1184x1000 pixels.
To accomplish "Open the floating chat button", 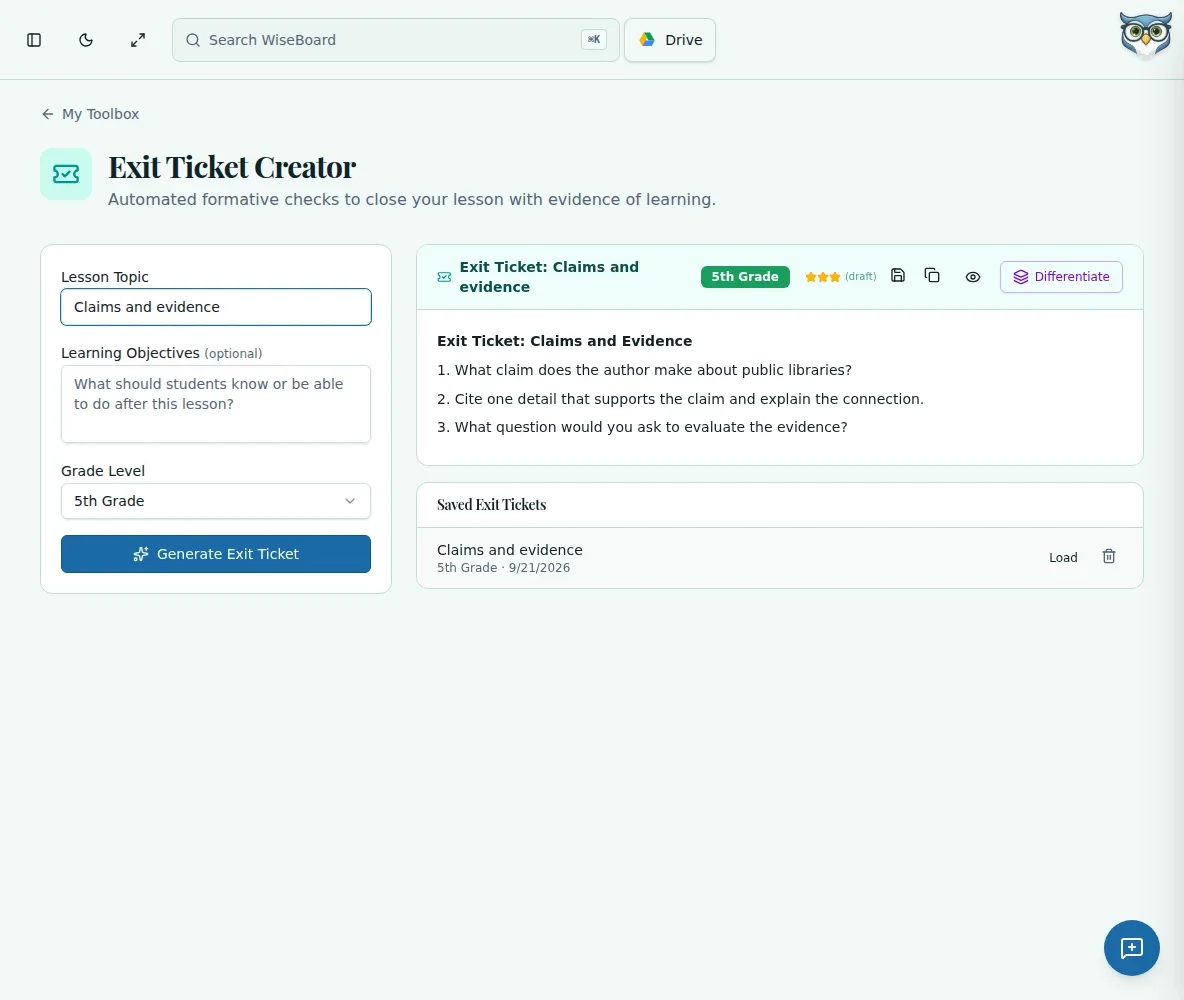I will [x=1131, y=947].
